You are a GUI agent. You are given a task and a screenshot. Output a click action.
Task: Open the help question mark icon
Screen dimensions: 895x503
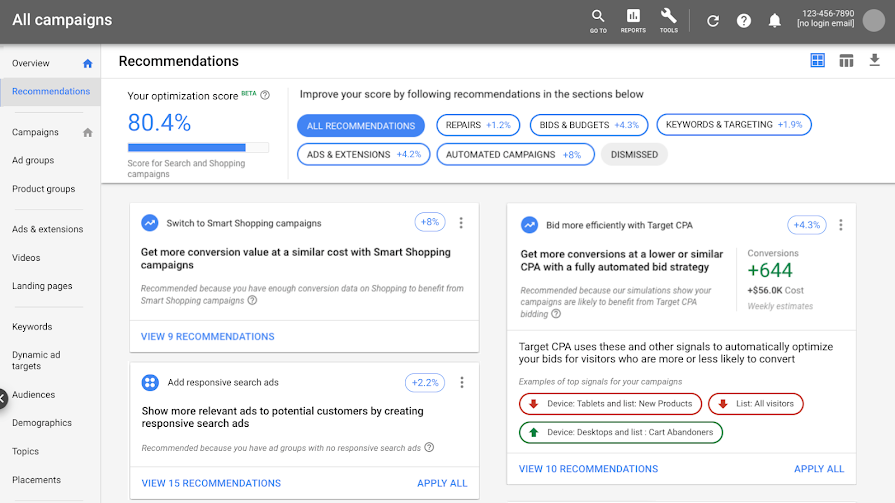click(x=744, y=21)
